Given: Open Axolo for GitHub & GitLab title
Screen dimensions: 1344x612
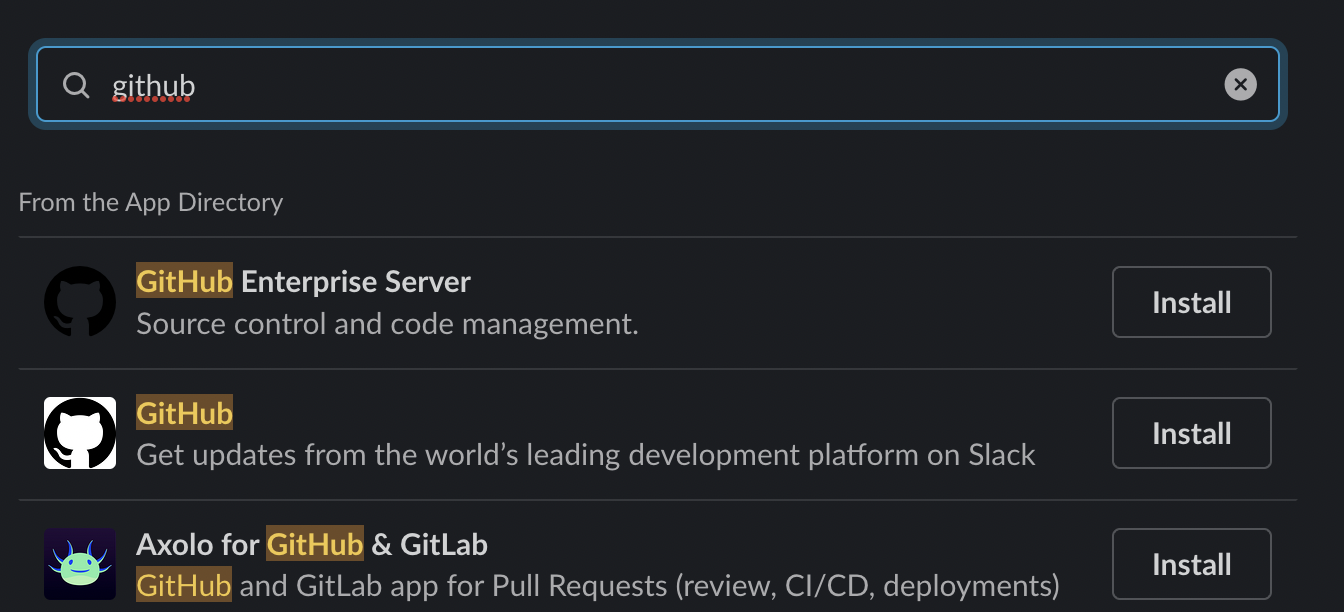Looking at the screenshot, I should pyautogui.click(x=312, y=544).
